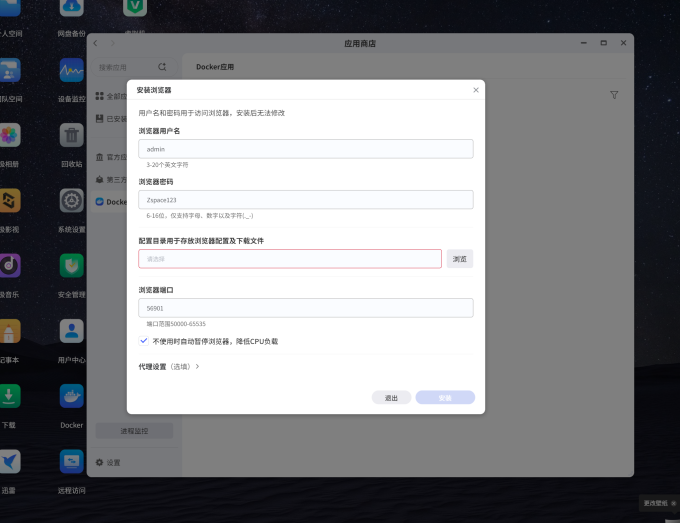Select 官方应用 in the sidebar

[x=111, y=157]
